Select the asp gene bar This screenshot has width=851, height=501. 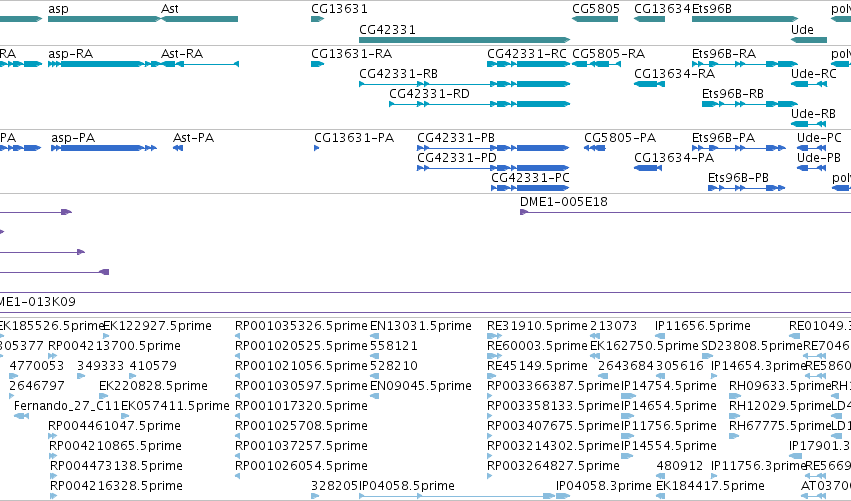[x=104, y=19]
